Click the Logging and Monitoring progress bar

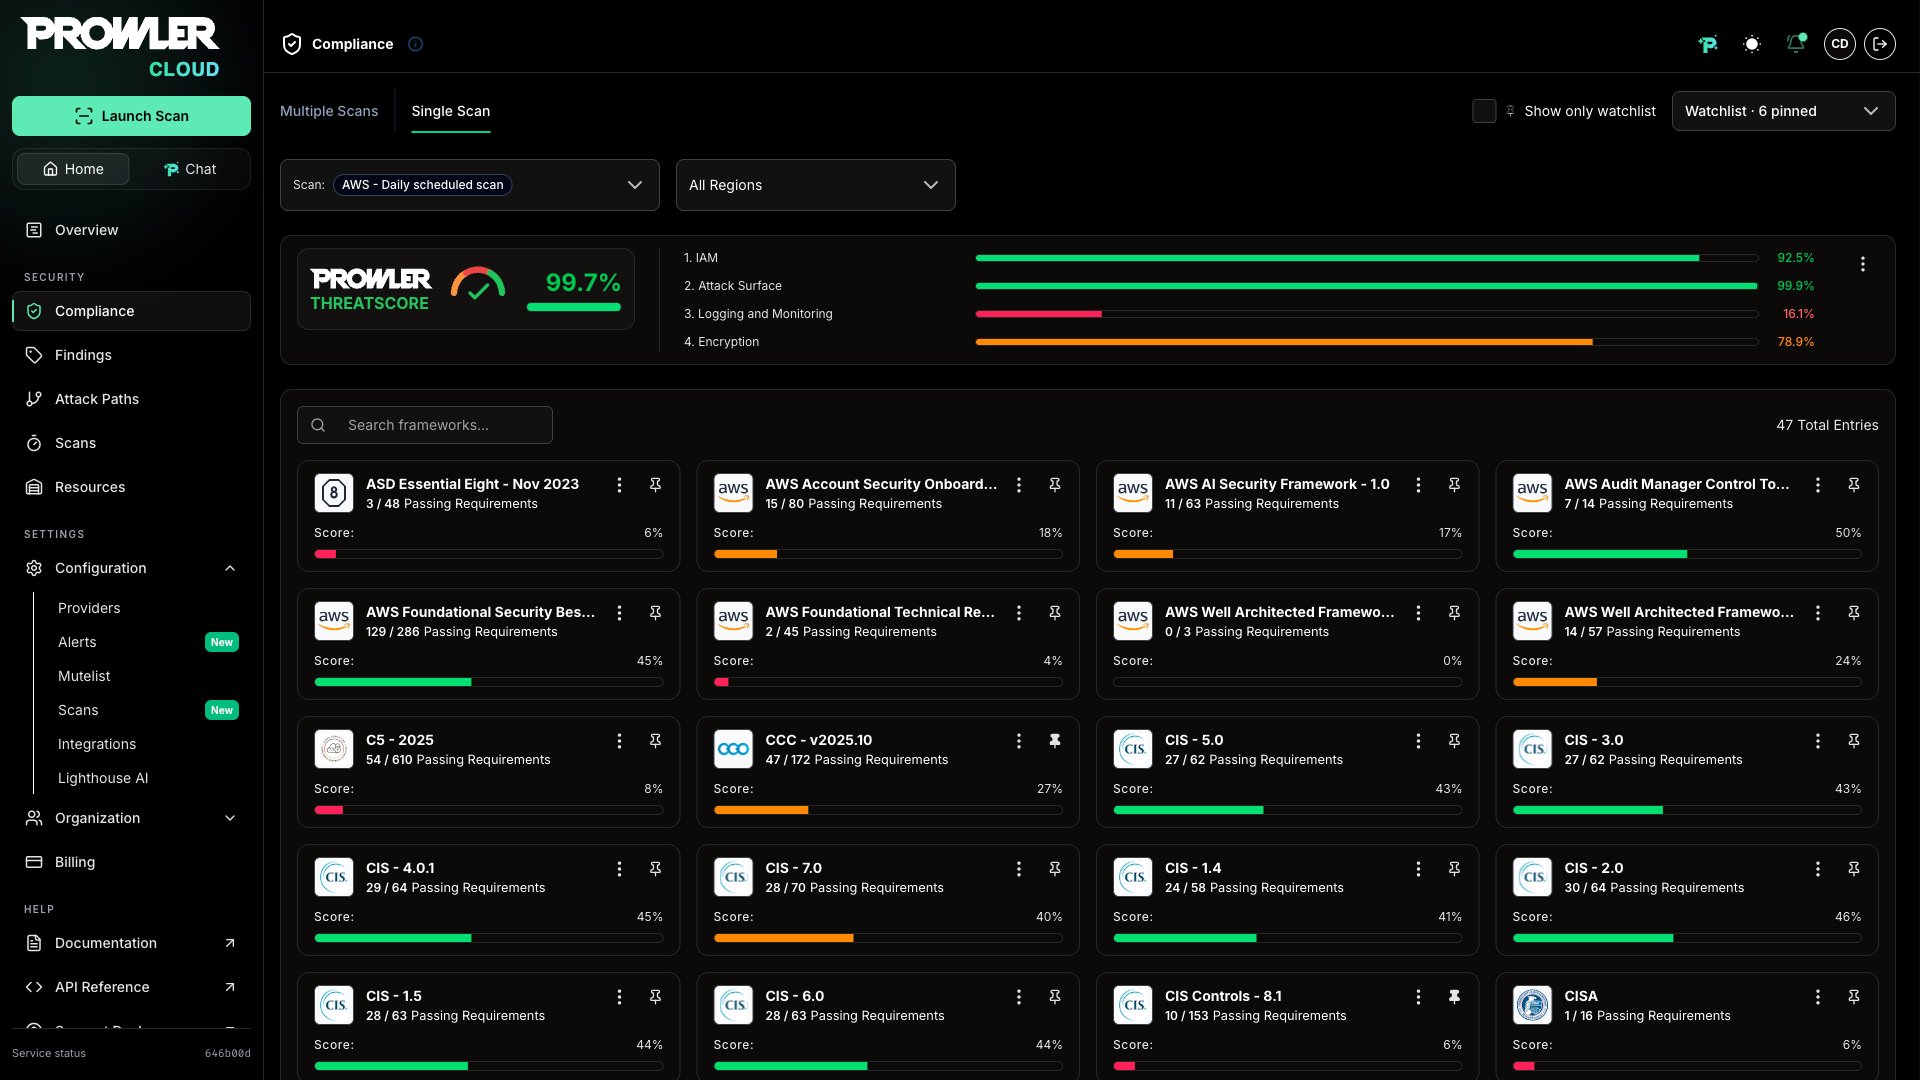(1366, 314)
